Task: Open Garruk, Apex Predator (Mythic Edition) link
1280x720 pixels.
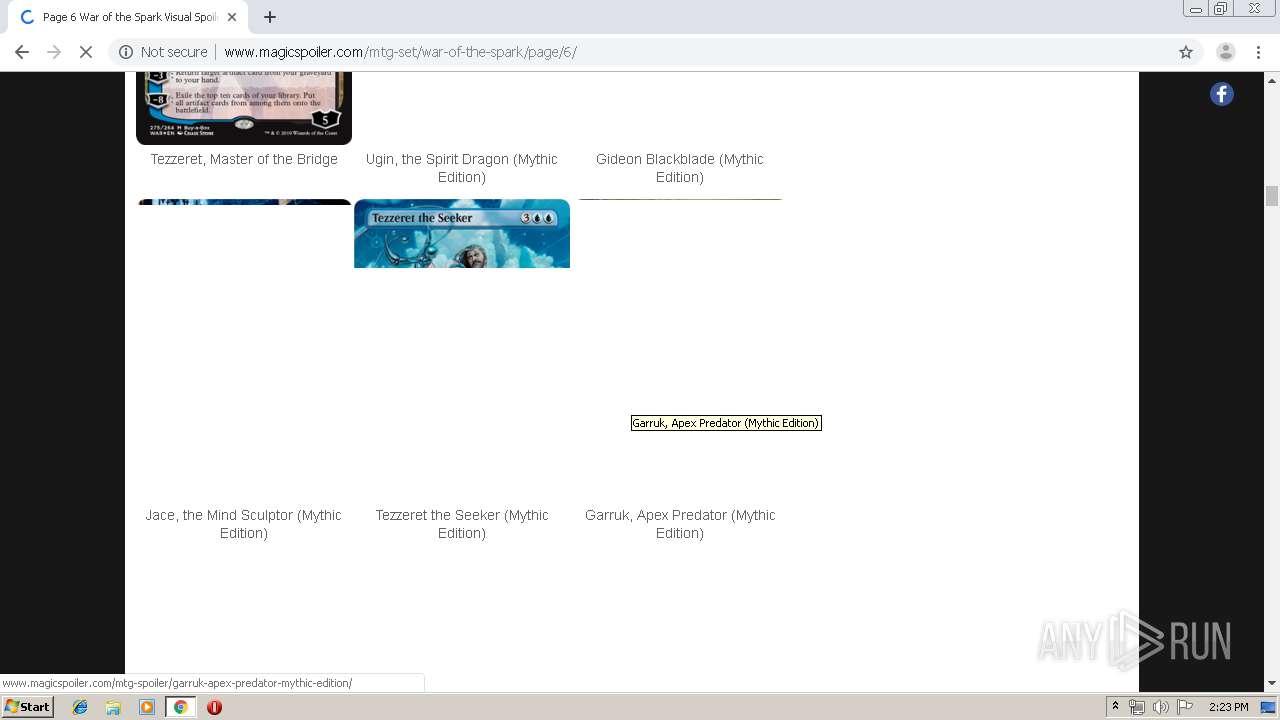Action: [680, 524]
